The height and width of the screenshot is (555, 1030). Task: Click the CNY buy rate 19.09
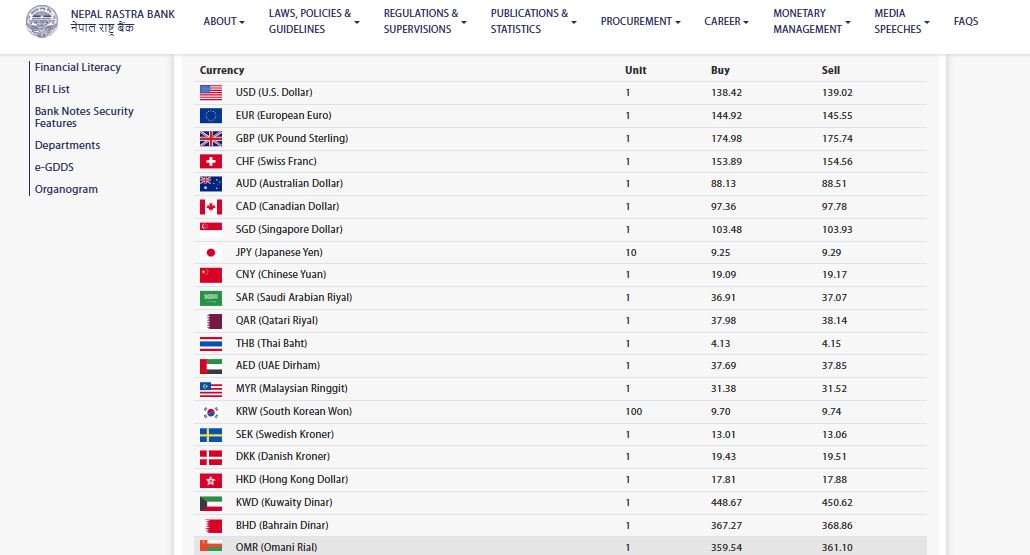click(x=723, y=275)
